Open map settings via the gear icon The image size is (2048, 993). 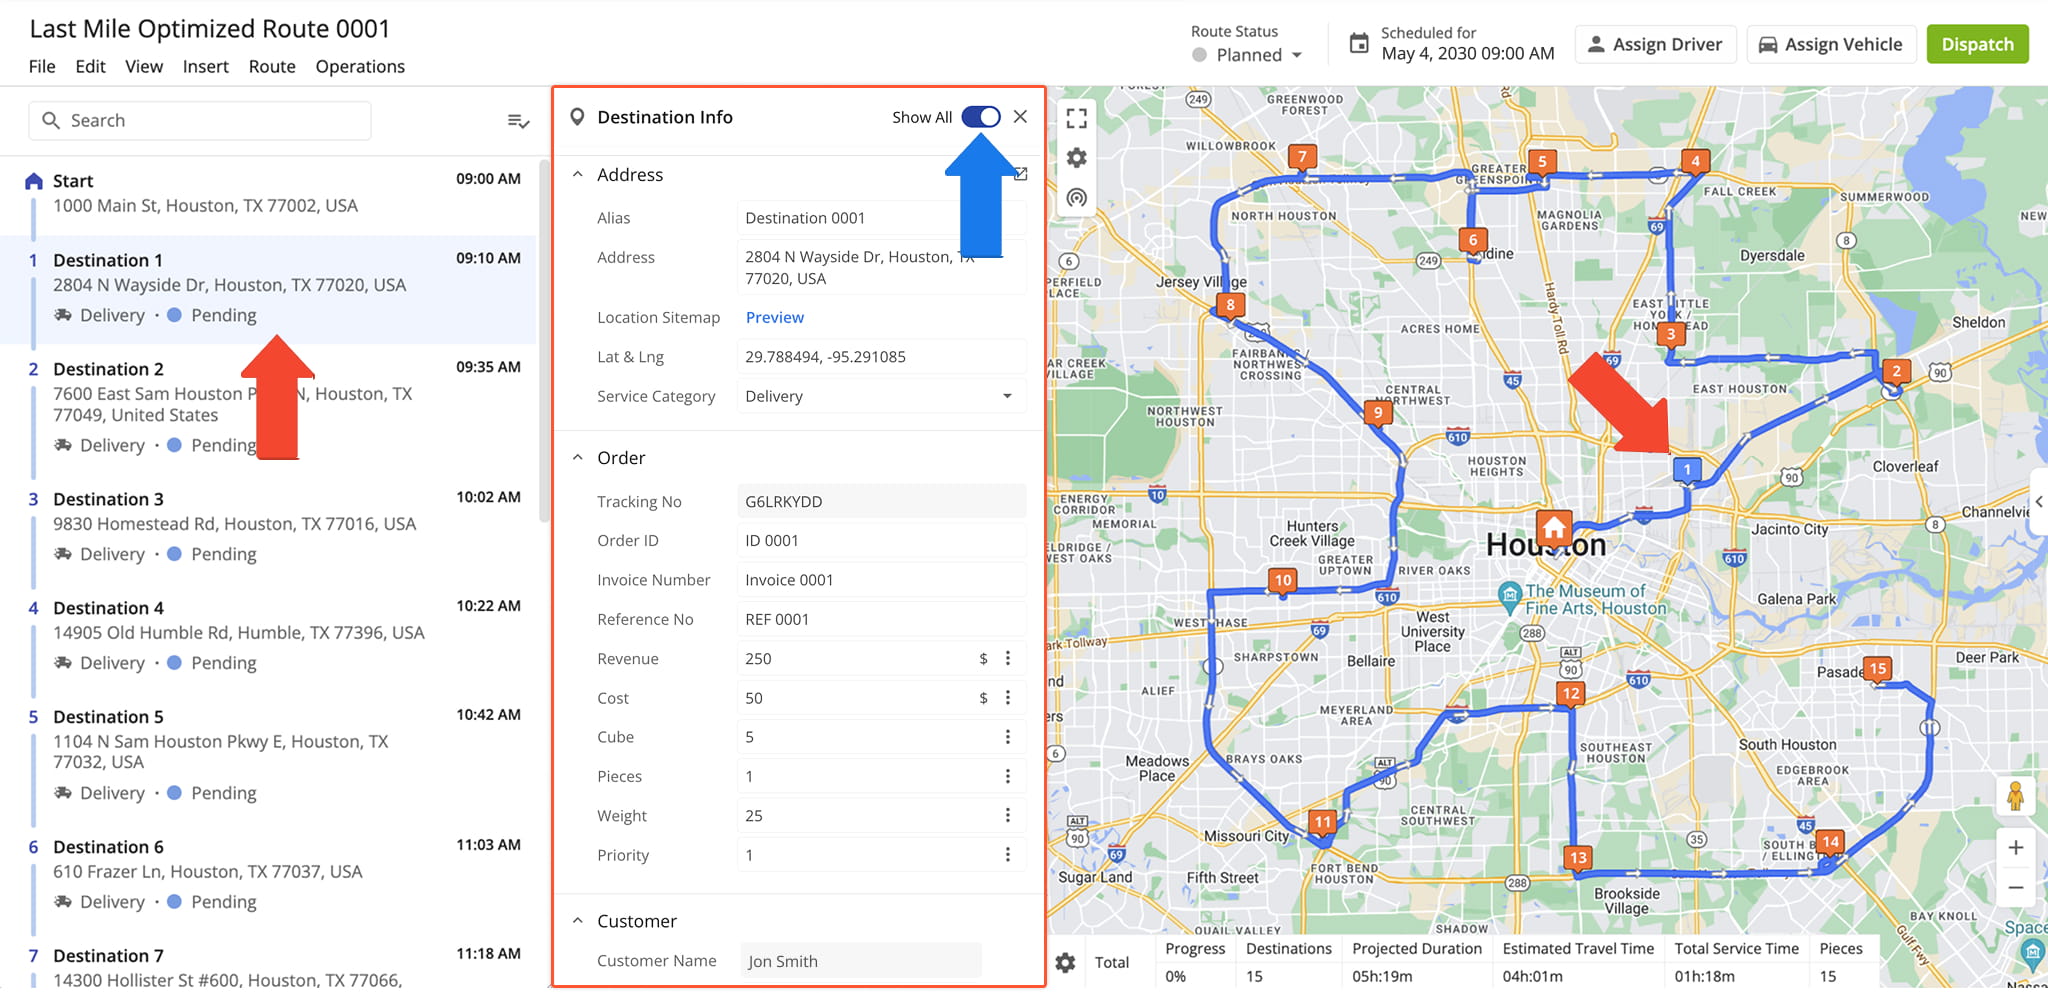(x=1077, y=158)
